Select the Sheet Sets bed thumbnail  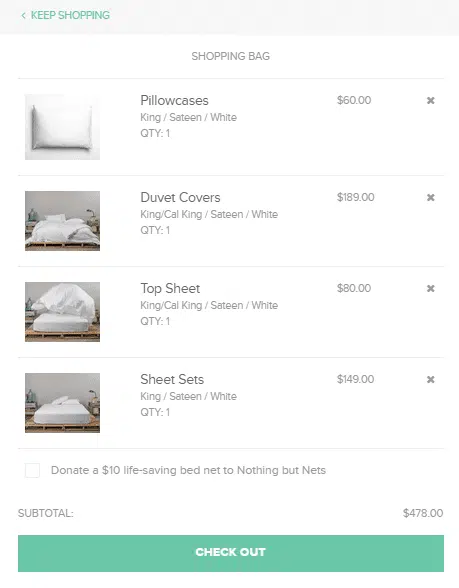[62, 403]
